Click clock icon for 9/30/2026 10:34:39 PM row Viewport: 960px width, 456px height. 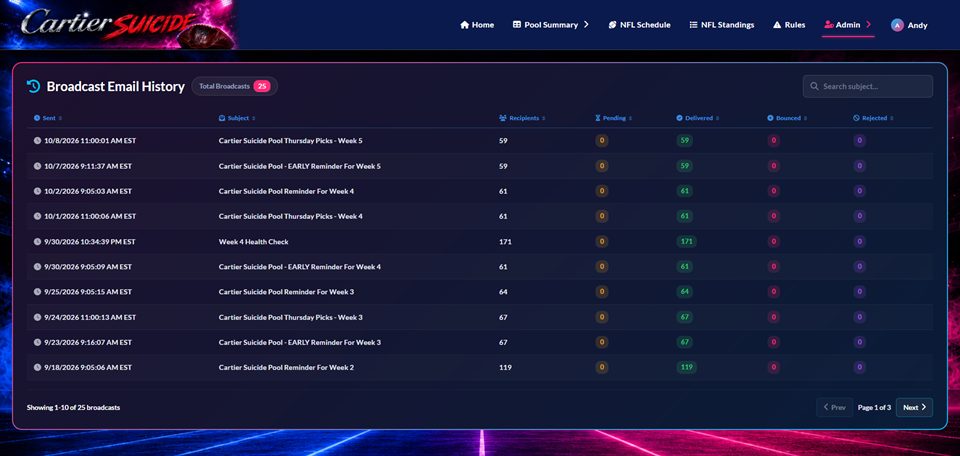[37, 242]
